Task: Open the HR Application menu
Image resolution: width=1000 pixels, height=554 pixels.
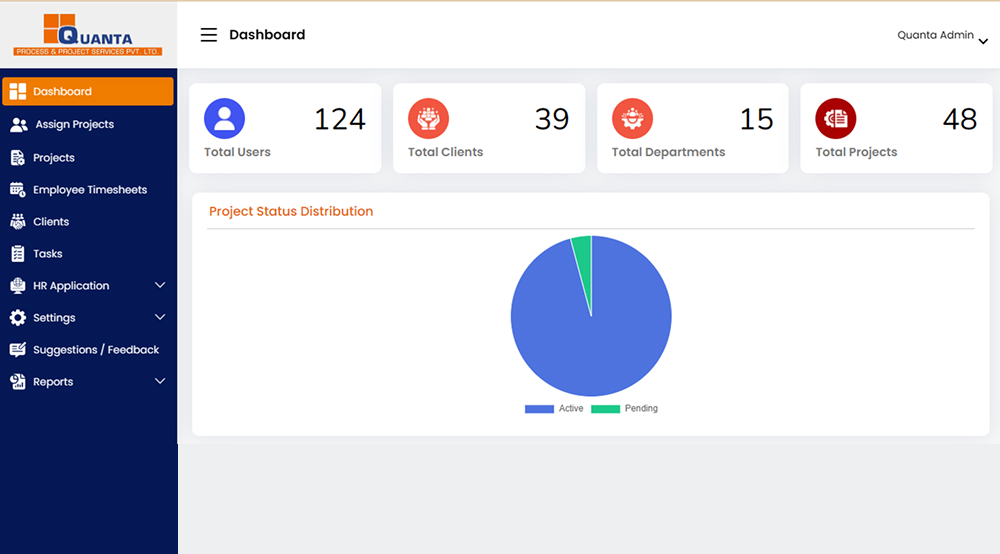Action: (x=71, y=286)
